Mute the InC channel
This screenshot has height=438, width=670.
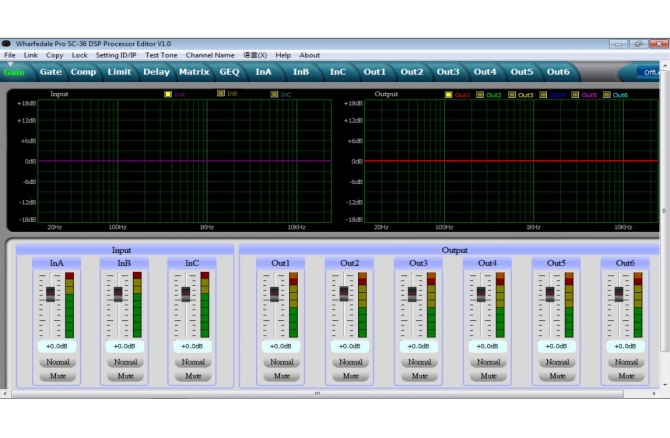click(x=193, y=376)
